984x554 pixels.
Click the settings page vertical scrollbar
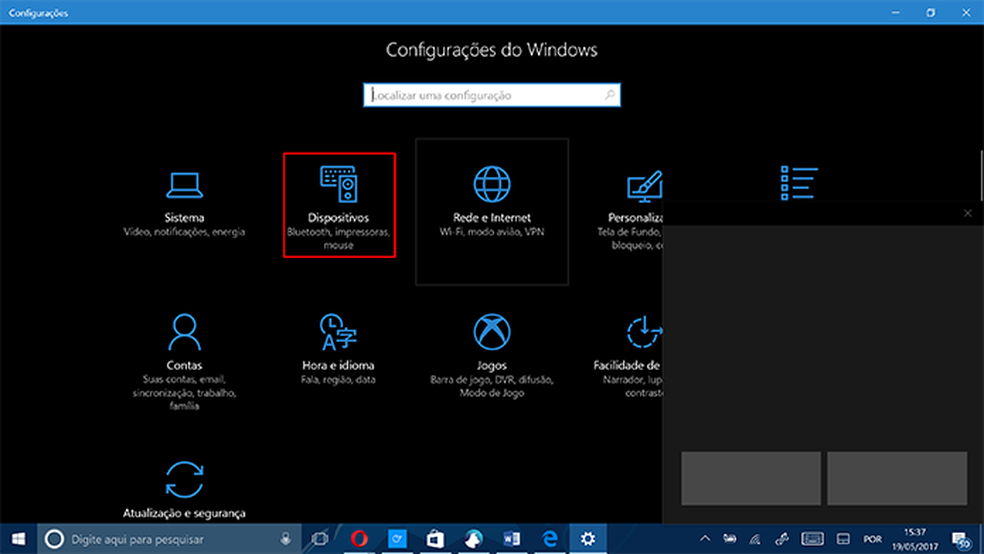click(981, 176)
